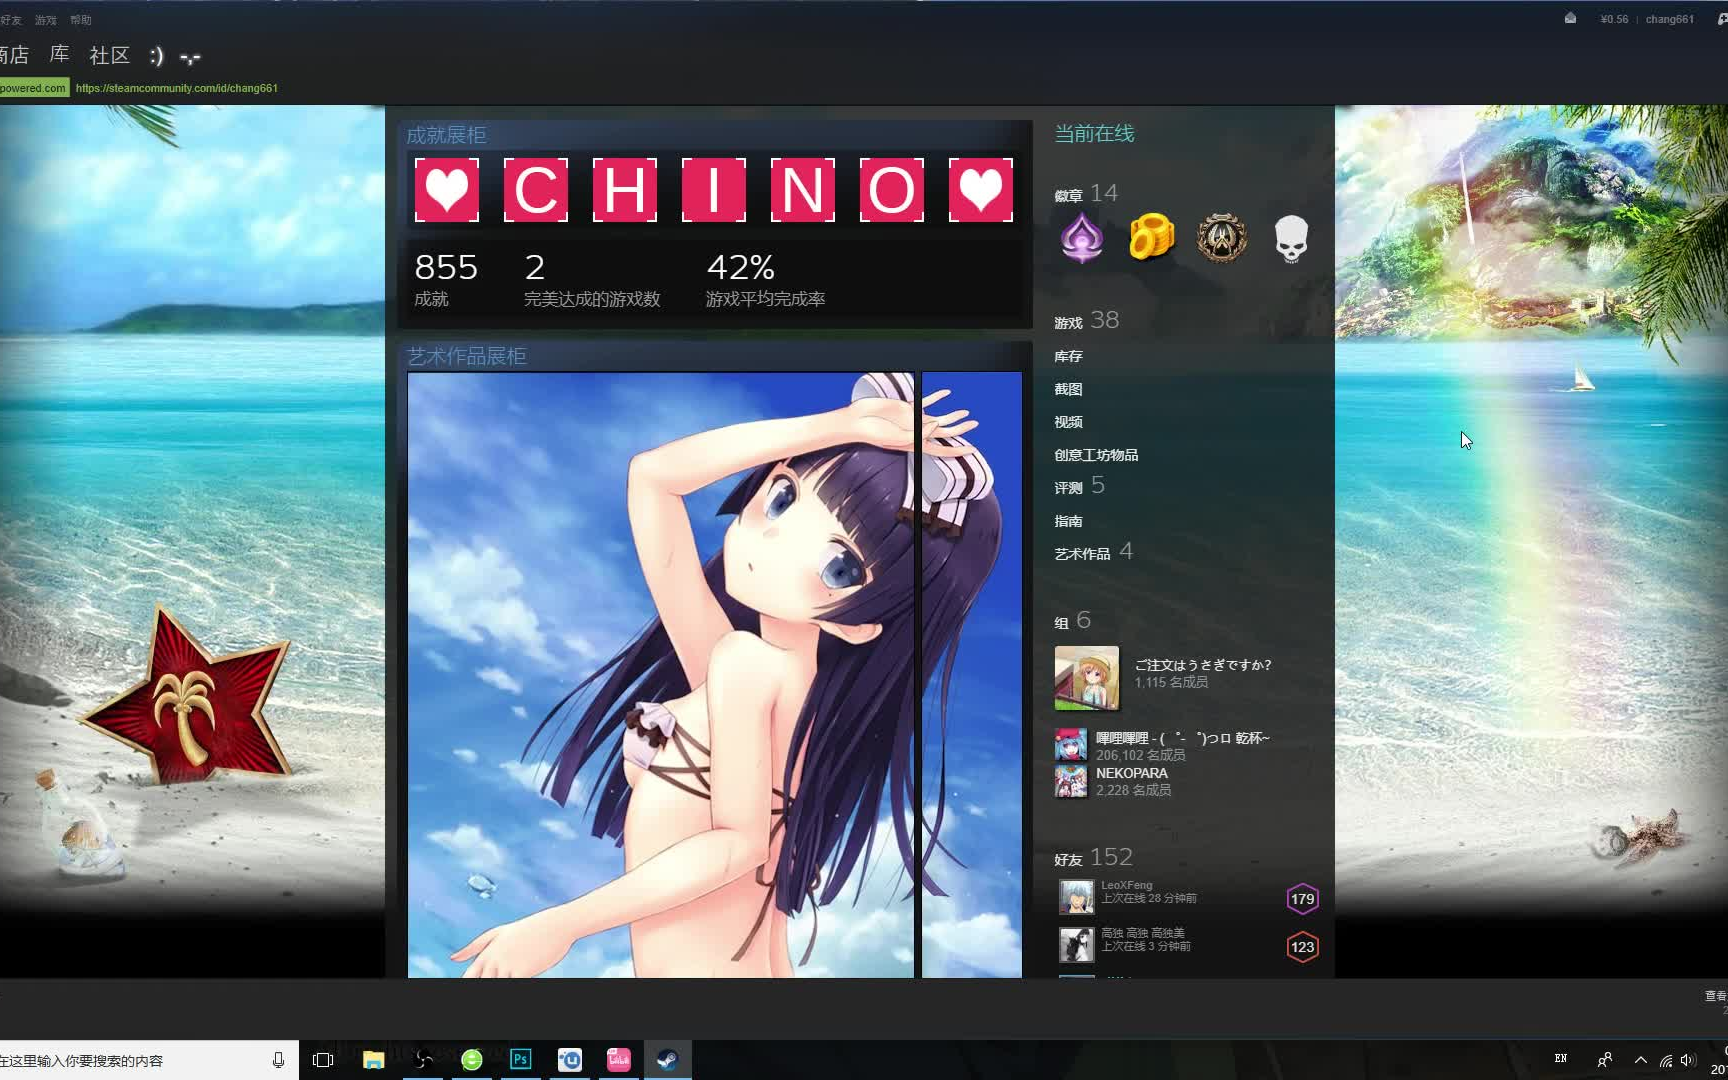The height and width of the screenshot is (1080, 1728).
Task: Click the steamcommunity profile URL
Action: tap(176, 88)
